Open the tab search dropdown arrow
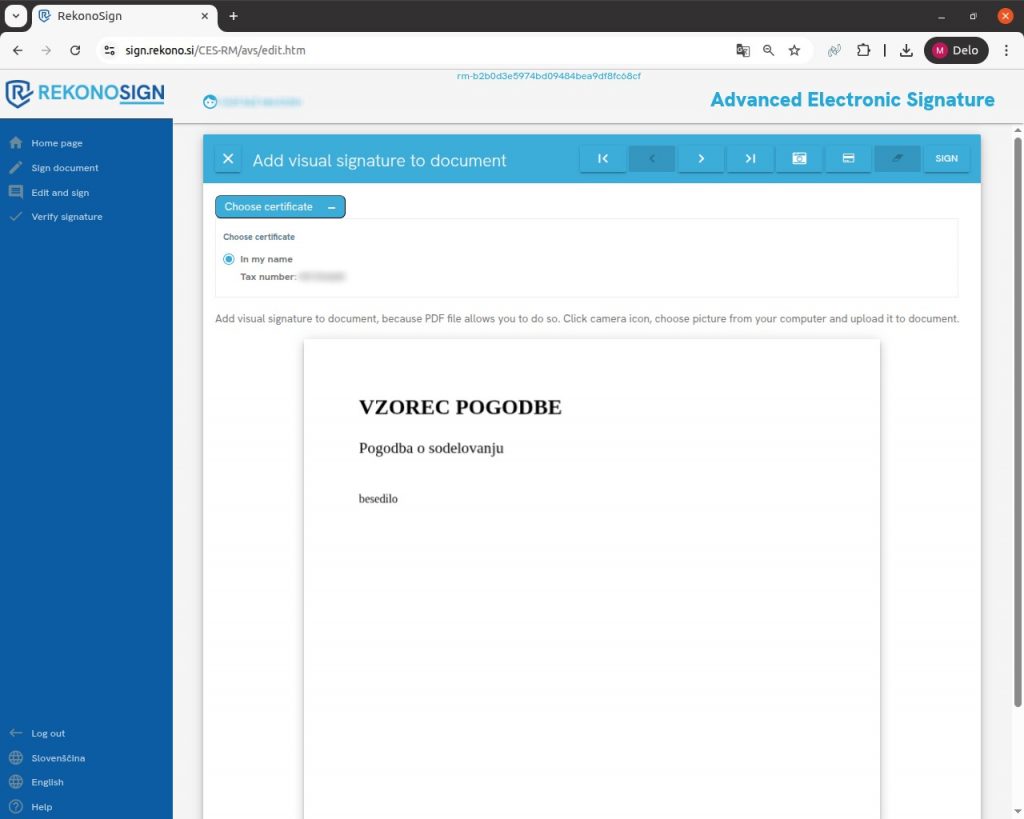The width and height of the screenshot is (1024, 819). pos(16,16)
